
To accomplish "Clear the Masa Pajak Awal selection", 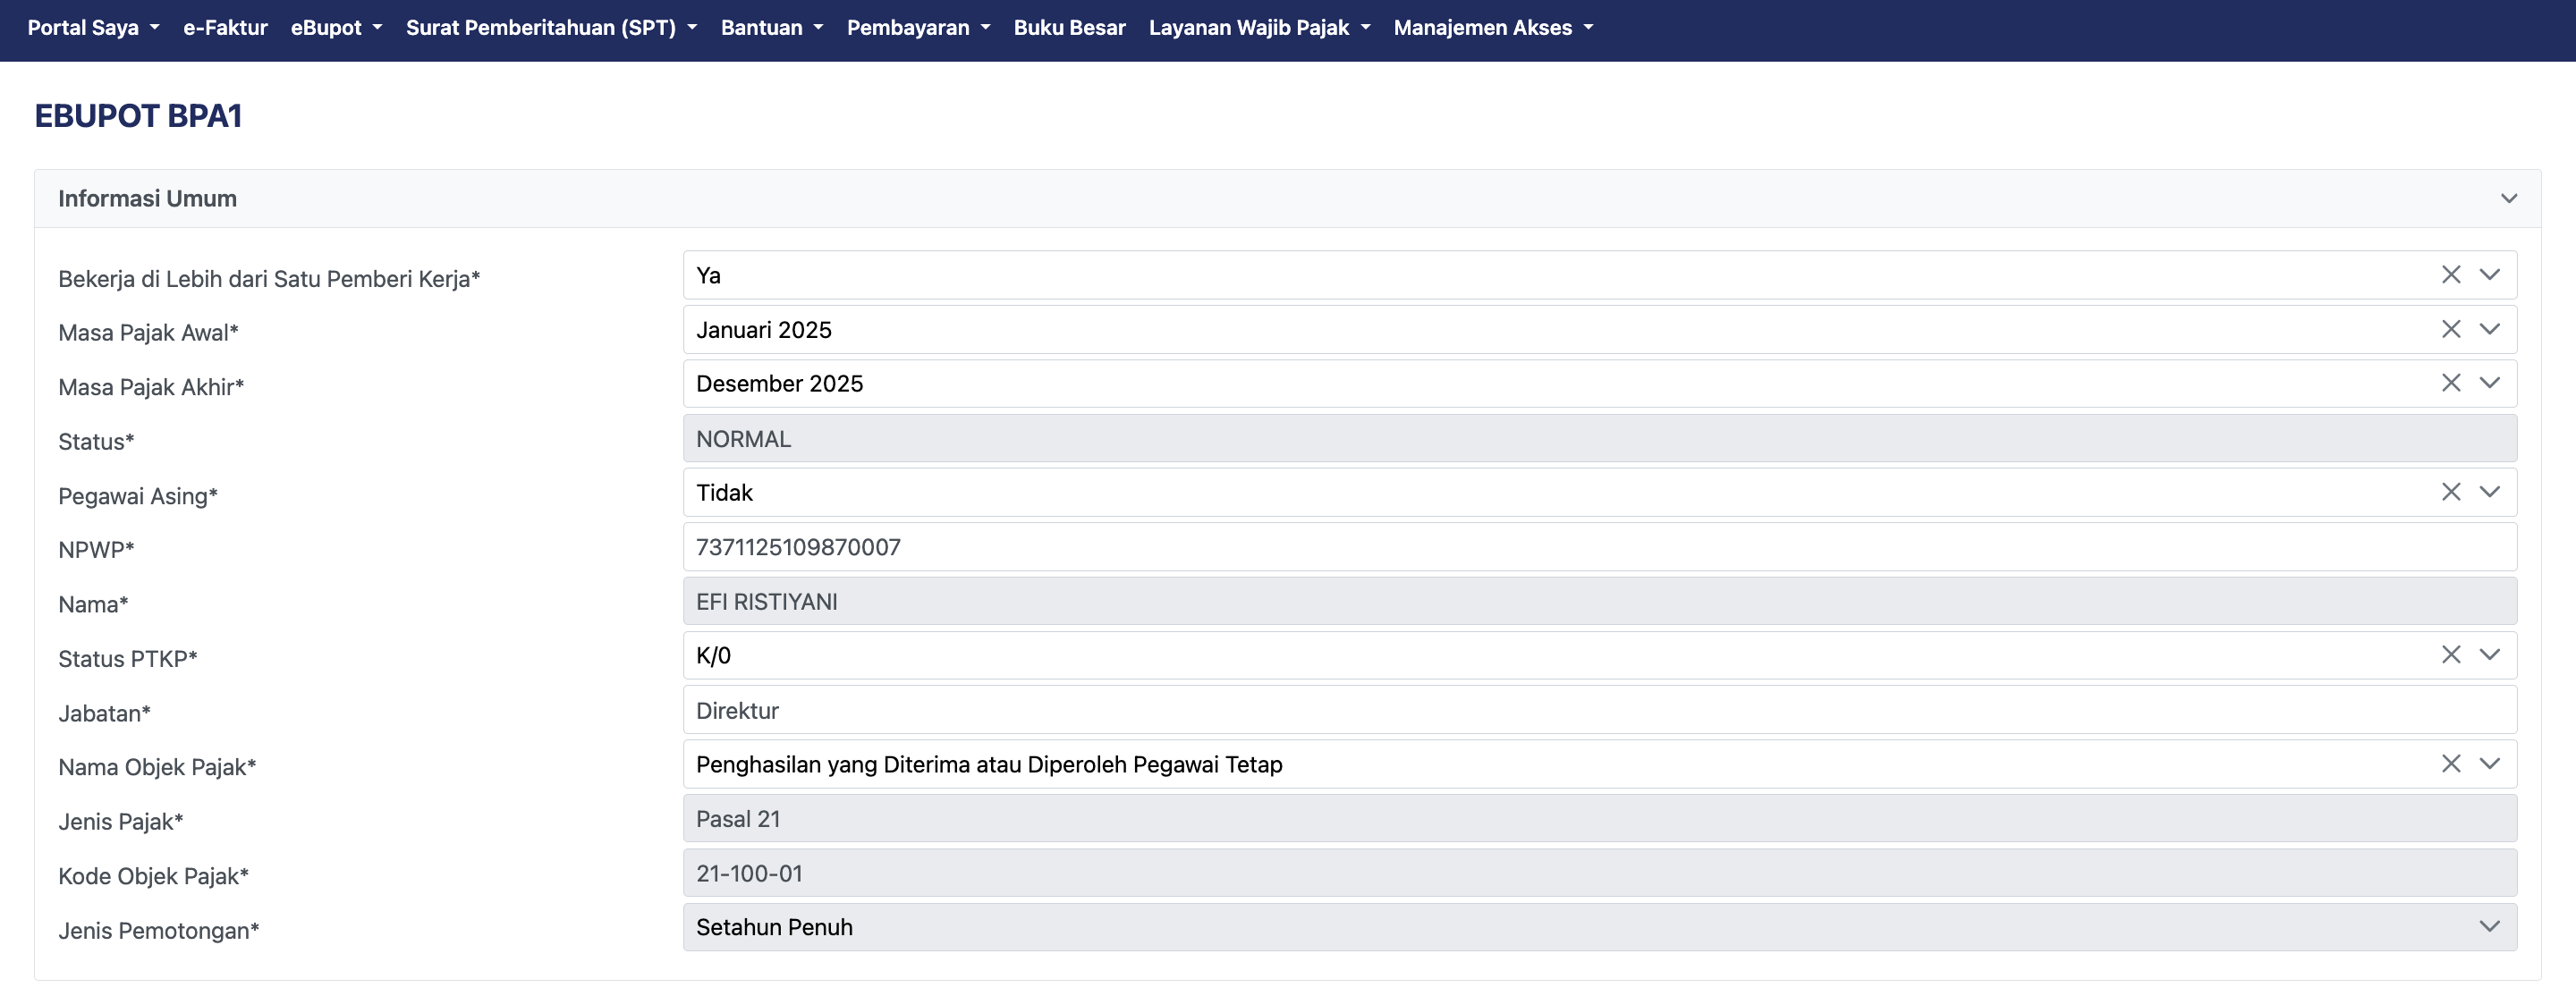I will (x=2450, y=329).
